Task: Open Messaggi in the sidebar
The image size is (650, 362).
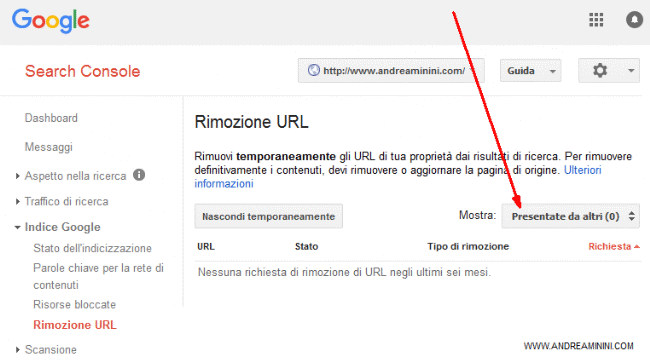Action: (49, 147)
